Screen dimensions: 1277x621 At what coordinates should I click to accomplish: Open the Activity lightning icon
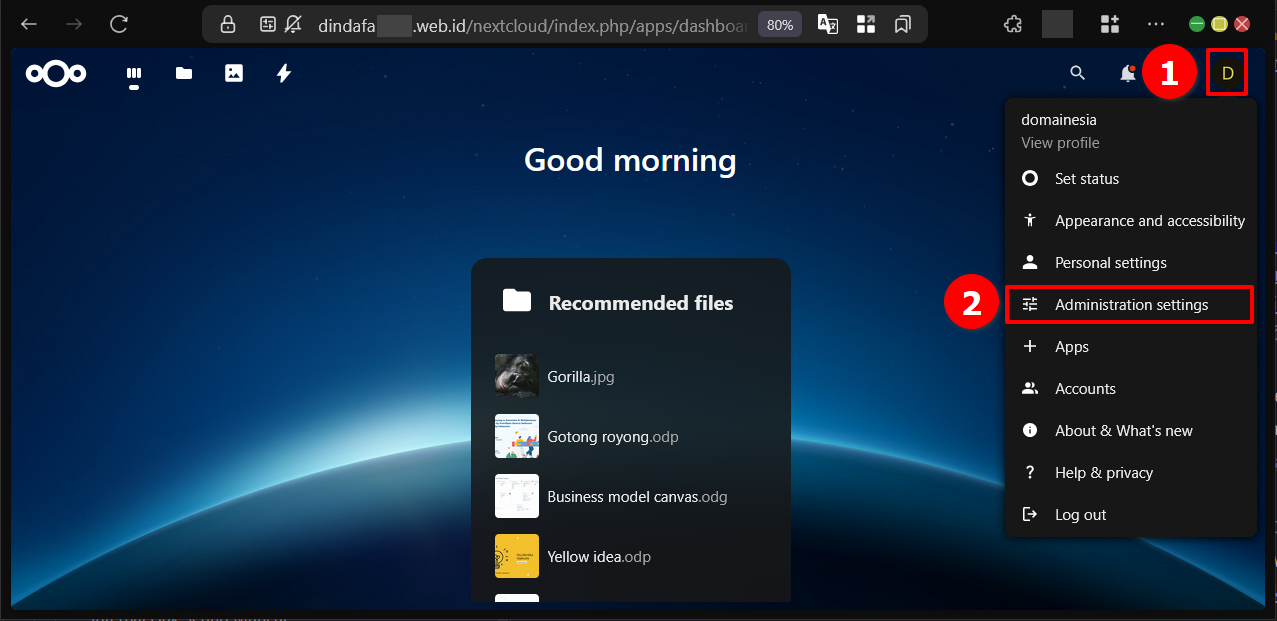(x=284, y=73)
